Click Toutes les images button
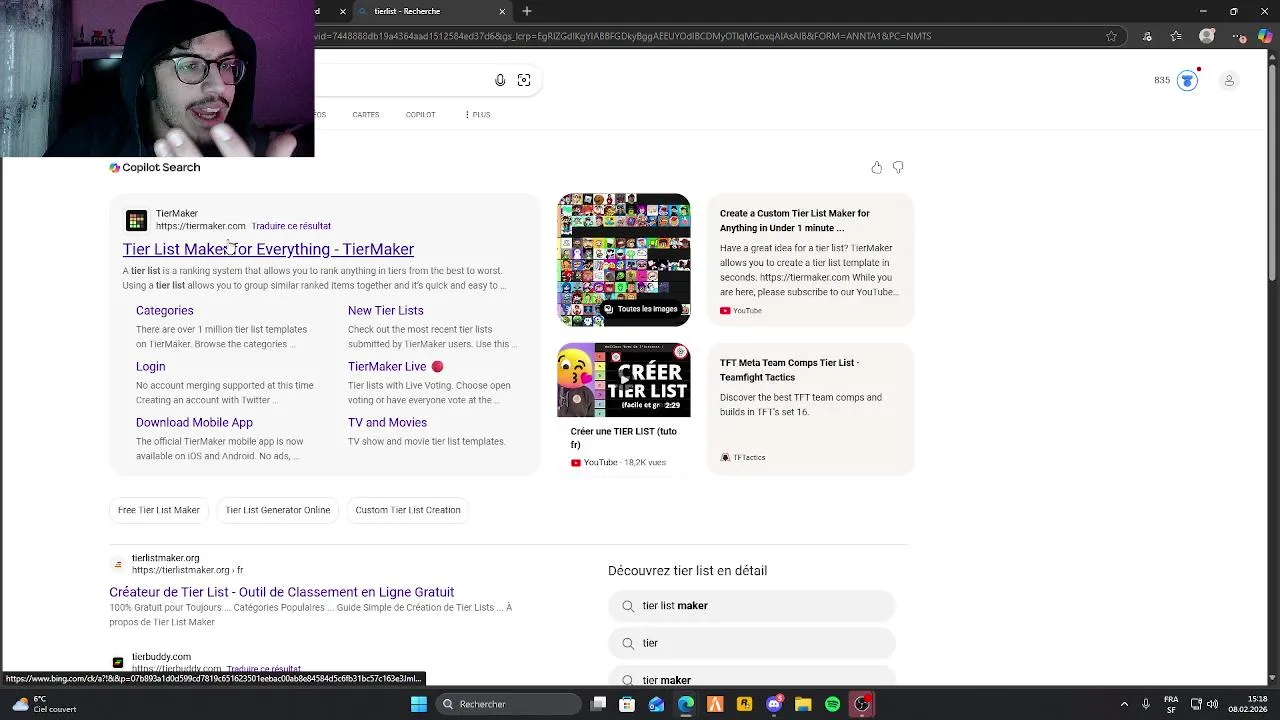 tap(640, 309)
